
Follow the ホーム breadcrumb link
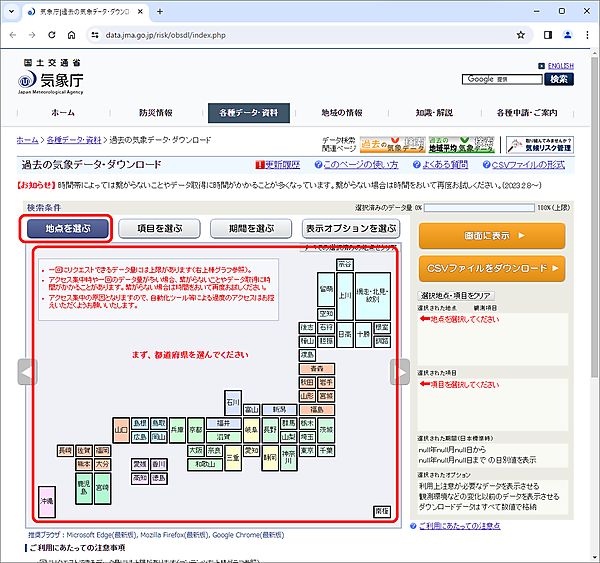[28, 140]
